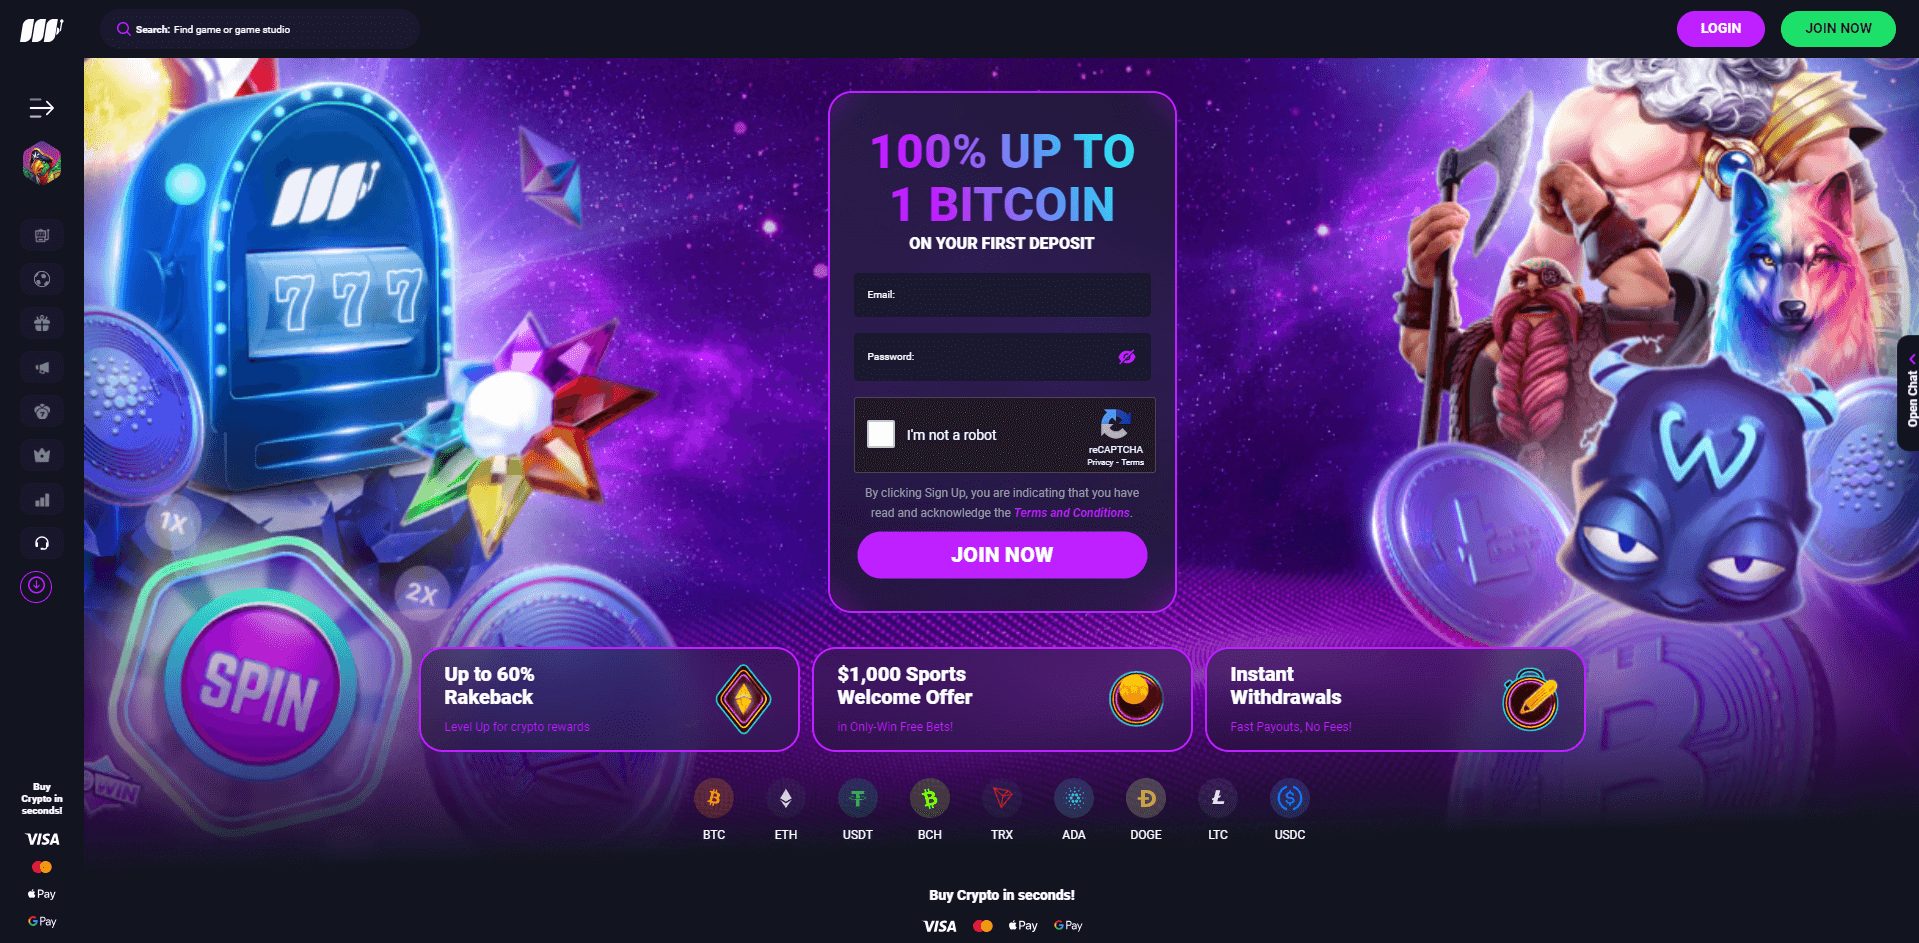Image resolution: width=1919 pixels, height=943 pixels.
Task: Click the LOGIN button
Action: [1720, 28]
